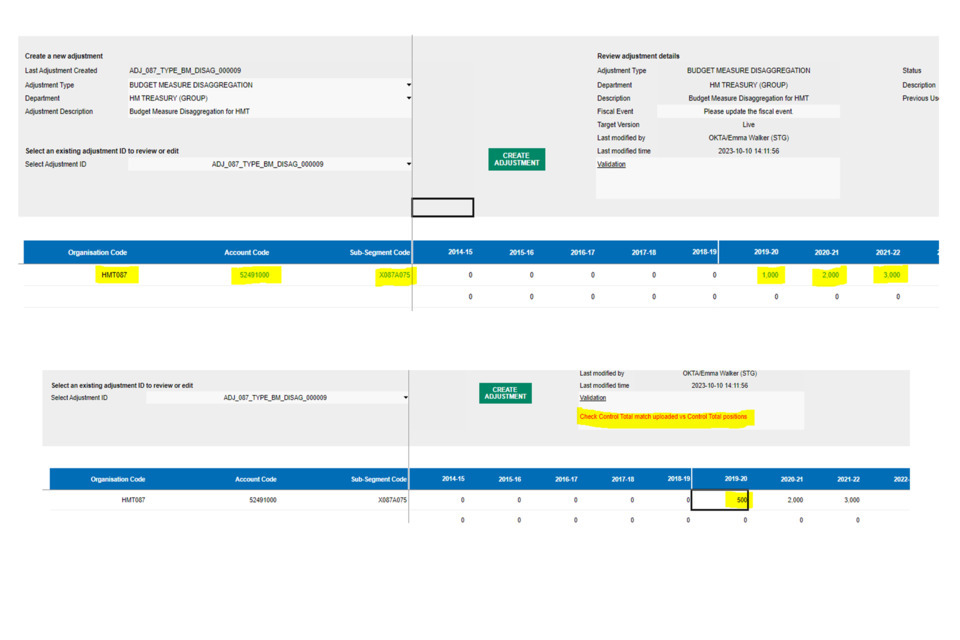960x640 pixels.
Task: Click the Validation link above the red error
Action: click(593, 398)
